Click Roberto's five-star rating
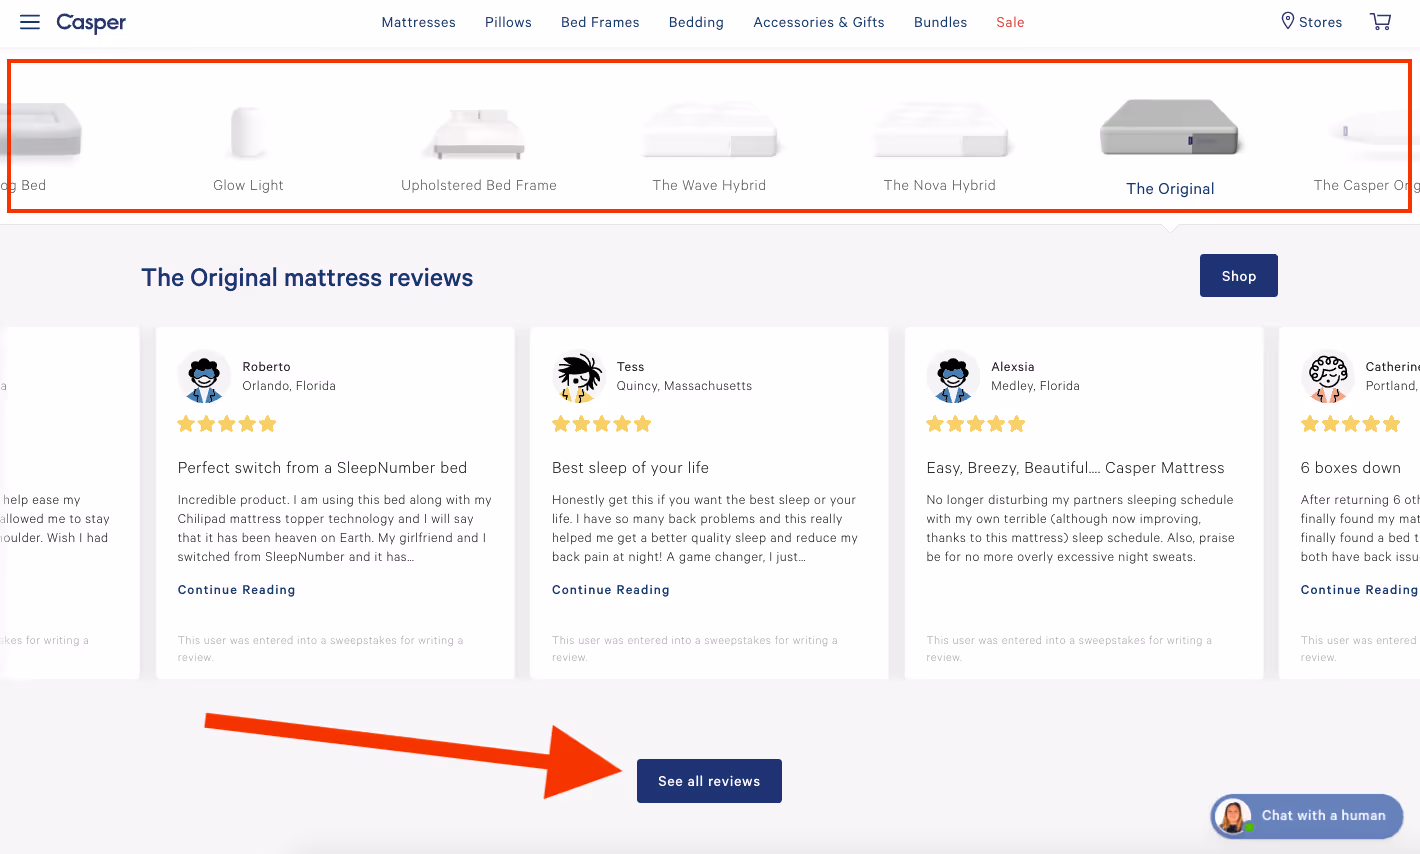 click(227, 424)
